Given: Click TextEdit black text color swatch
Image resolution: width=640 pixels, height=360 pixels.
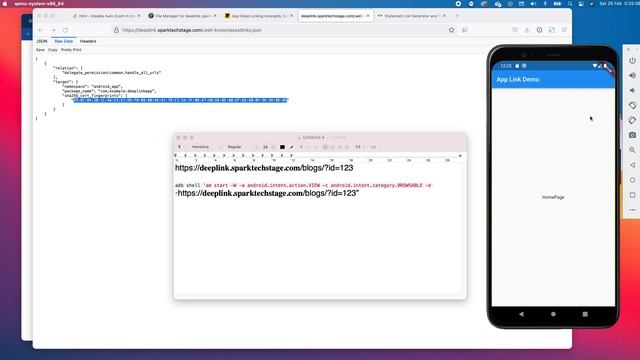Looking at the screenshot, I should pos(282,147).
